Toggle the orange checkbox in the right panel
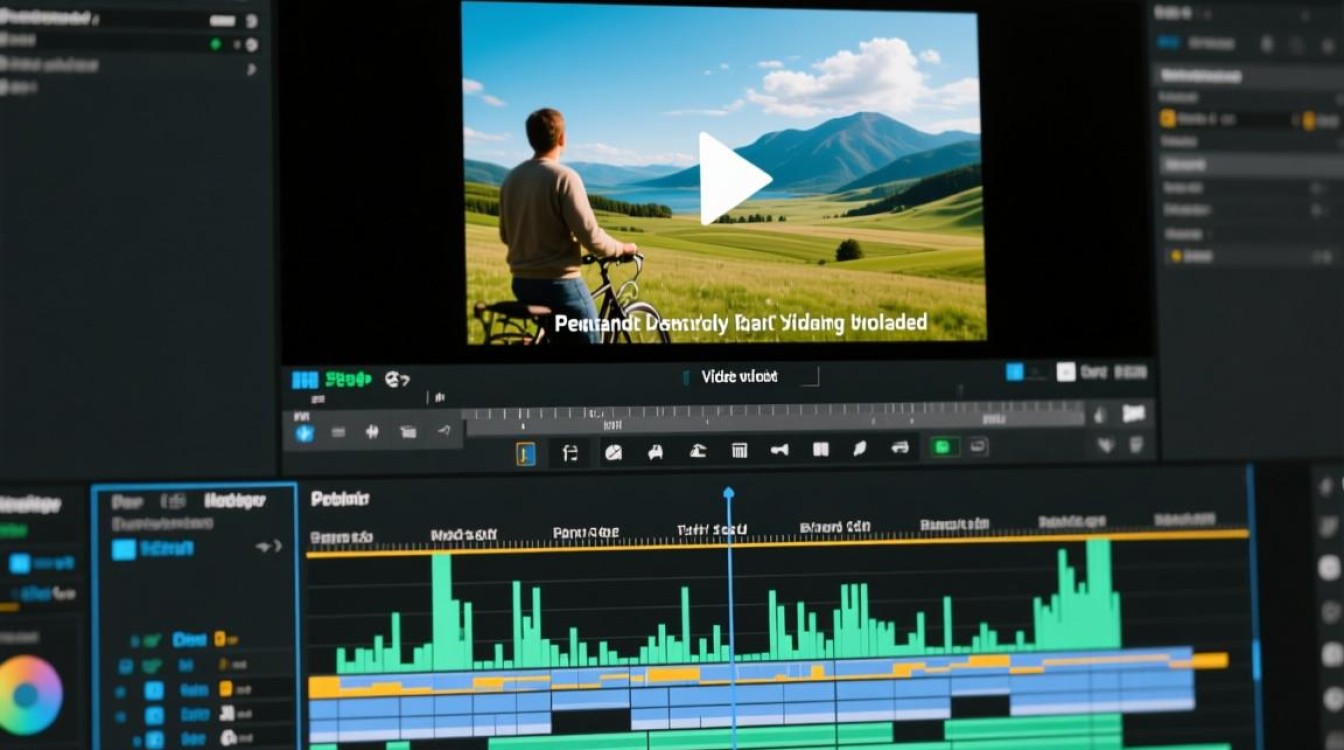This screenshot has width=1344, height=750. pyautogui.click(x=1167, y=119)
